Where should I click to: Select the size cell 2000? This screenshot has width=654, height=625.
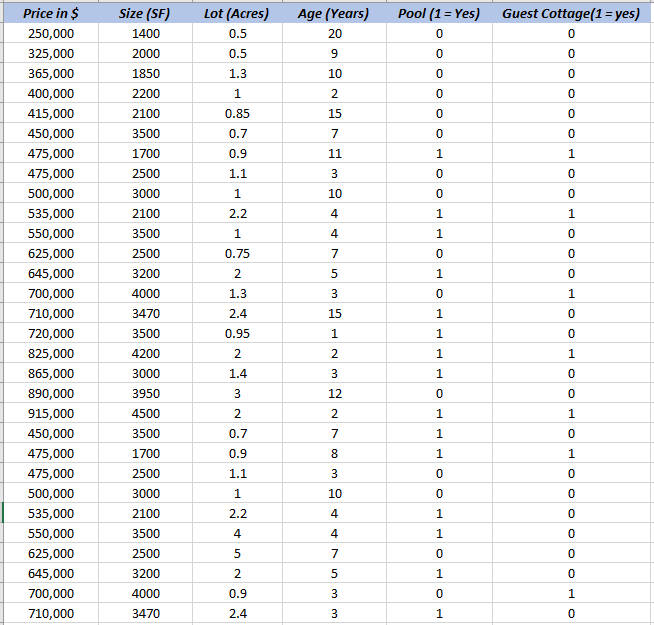point(146,53)
